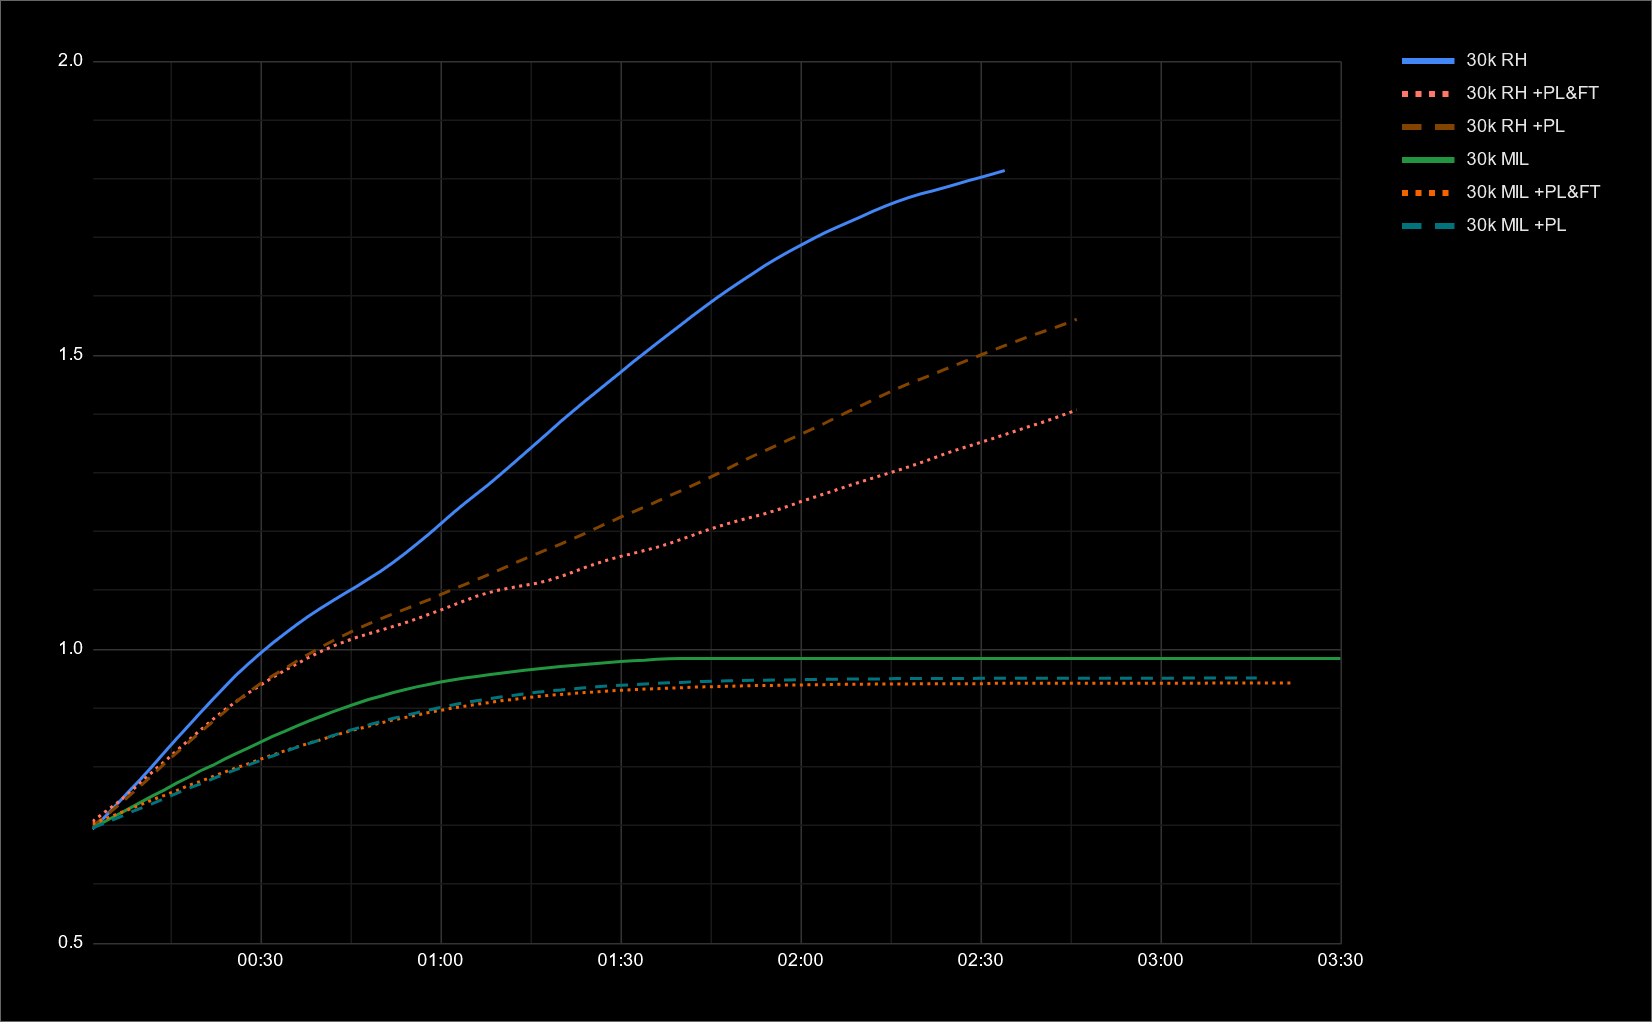Toggle the "30k RH" legend label
The width and height of the screenshot is (1652, 1022).
pyautogui.click(x=1496, y=61)
